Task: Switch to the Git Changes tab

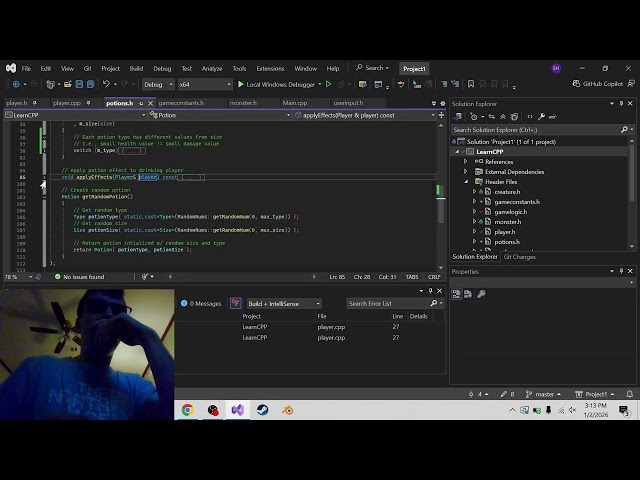Action: (520, 257)
